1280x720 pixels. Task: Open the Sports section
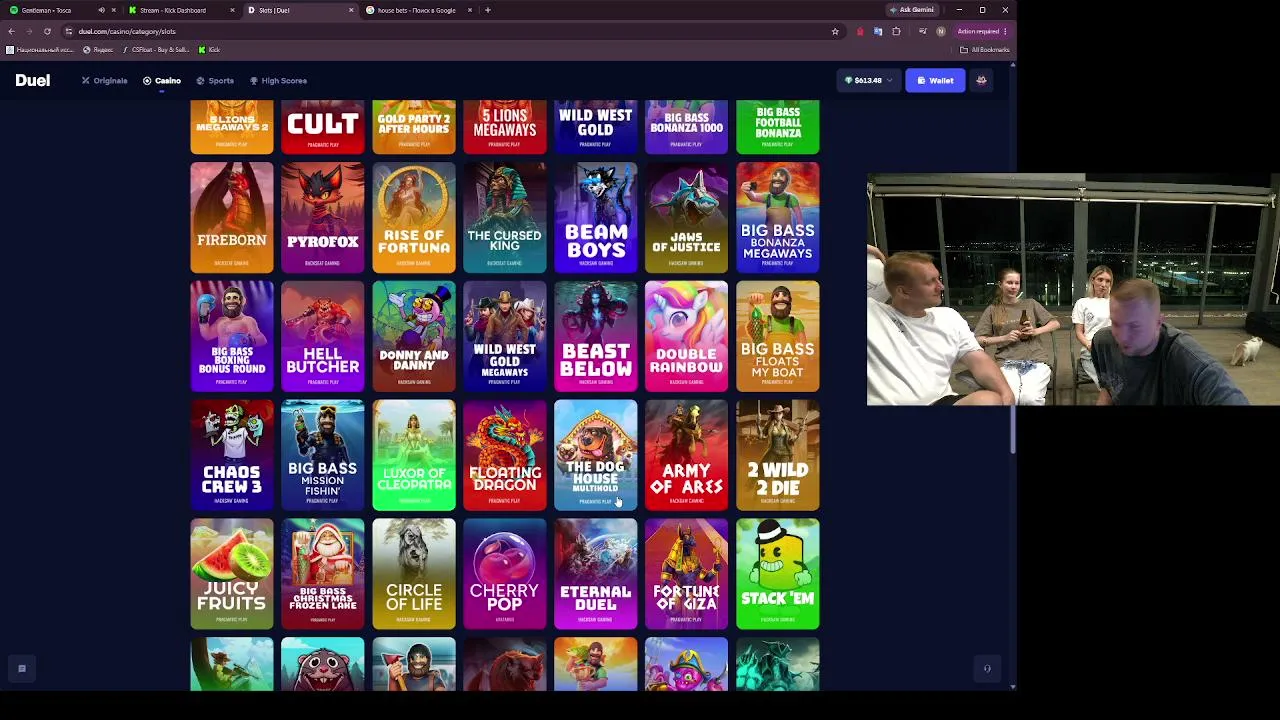coord(215,80)
